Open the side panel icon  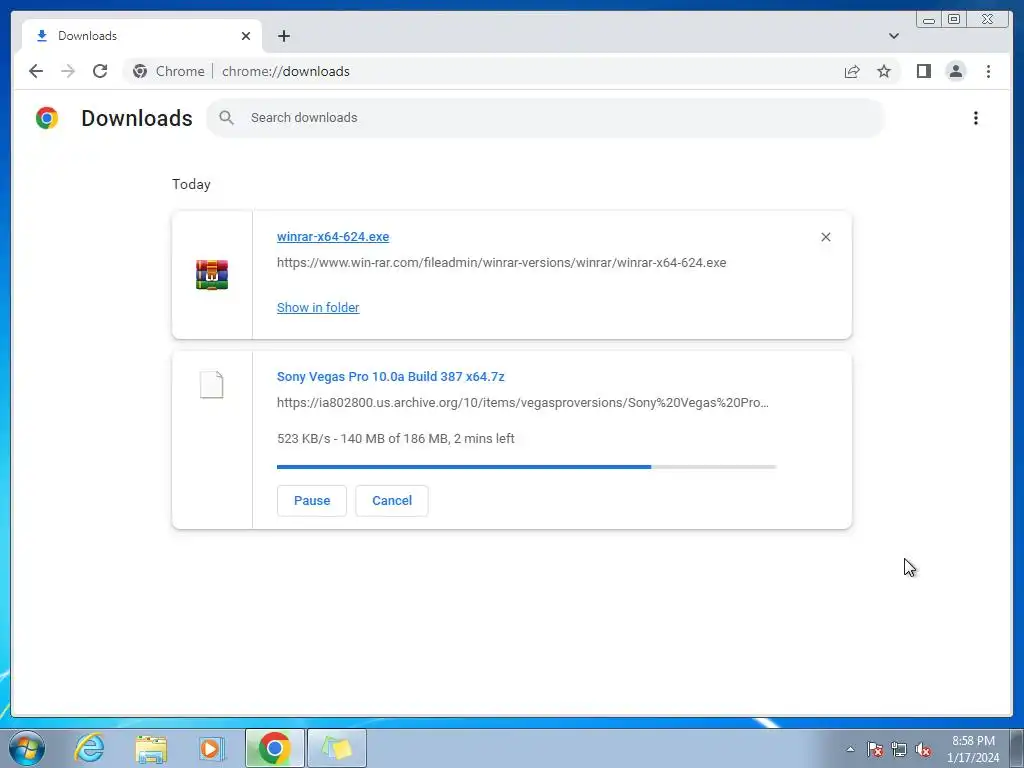tap(923, 71)
